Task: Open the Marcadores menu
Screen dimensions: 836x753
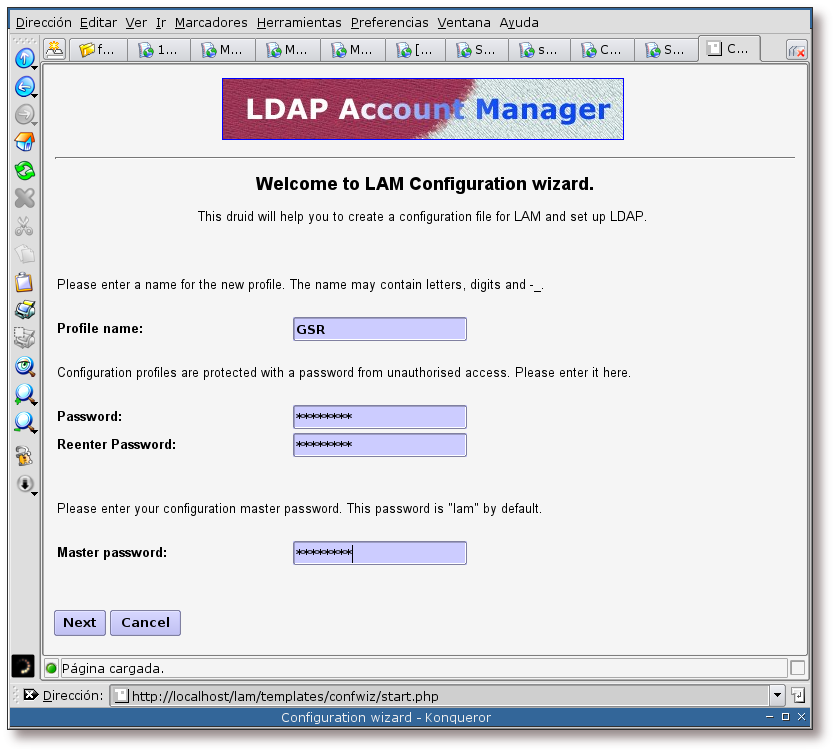Action: [x=211, y=22]
